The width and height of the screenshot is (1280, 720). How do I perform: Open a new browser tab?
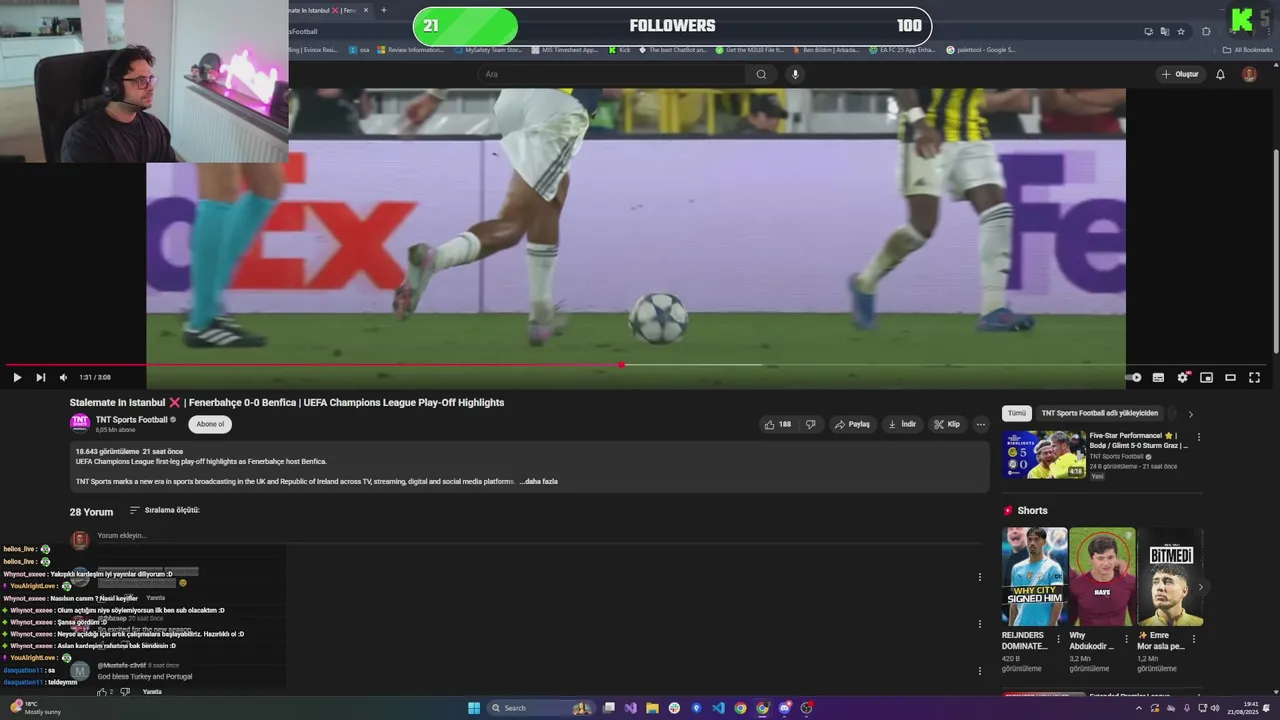pos(383,10)
